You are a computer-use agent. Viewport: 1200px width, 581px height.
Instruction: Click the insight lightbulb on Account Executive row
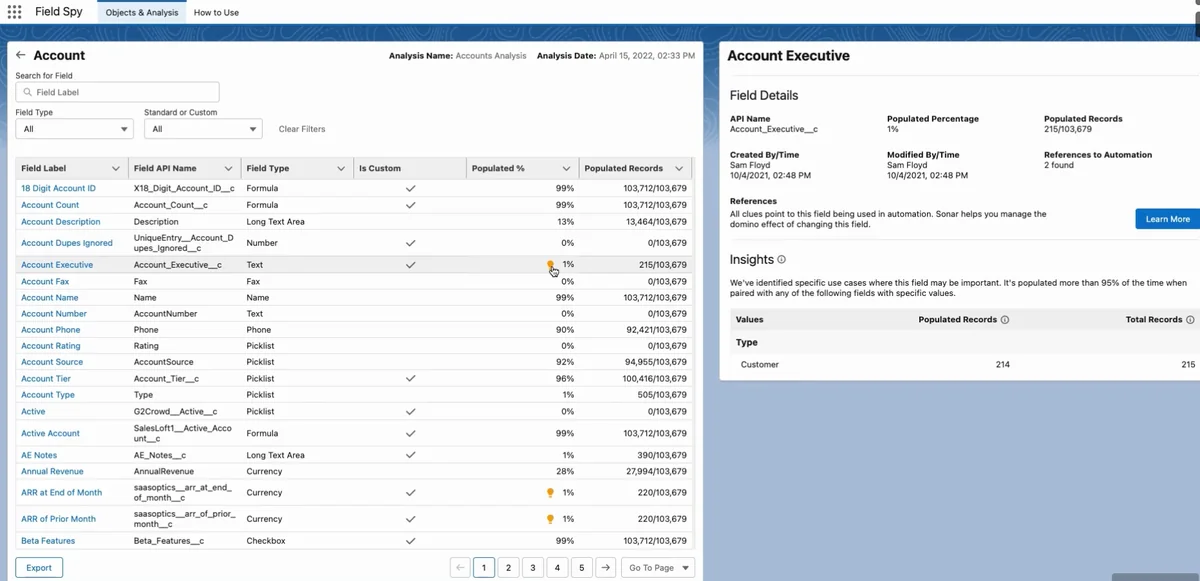pos(550,265)
